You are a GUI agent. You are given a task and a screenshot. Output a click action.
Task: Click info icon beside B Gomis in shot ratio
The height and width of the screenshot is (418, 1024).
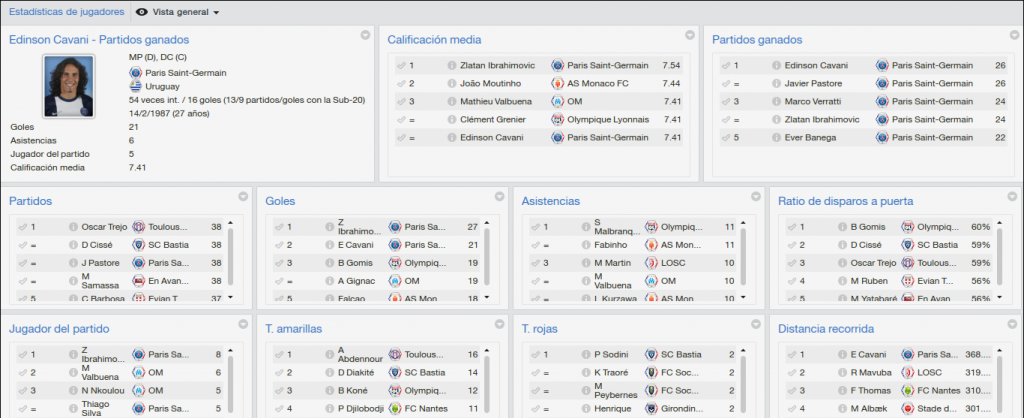(842, 227)
